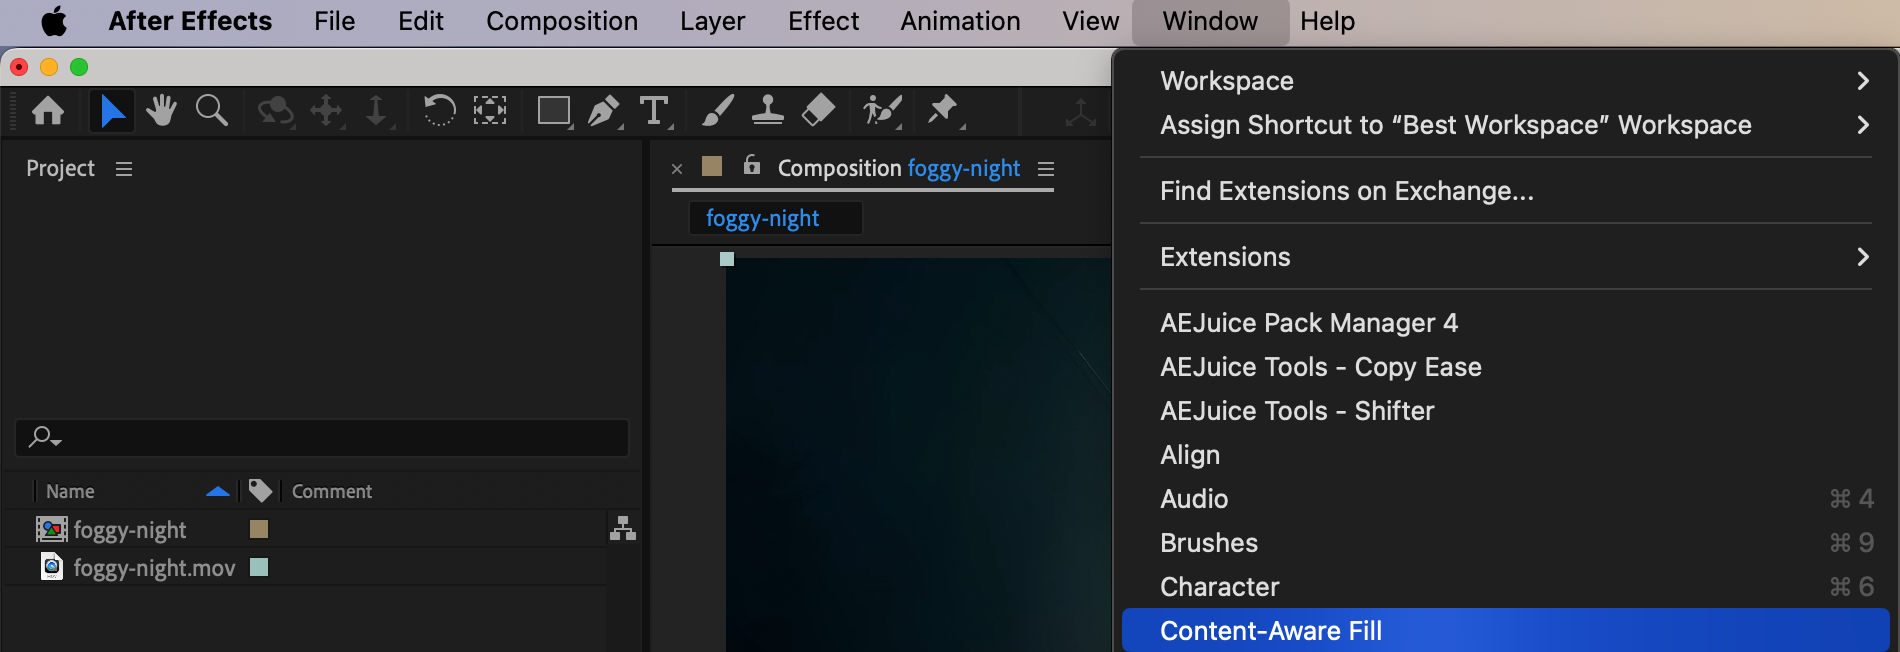Click the tan composition label color swatch
This screenshot has width=1900, height=652.
(x=712, y=166)
